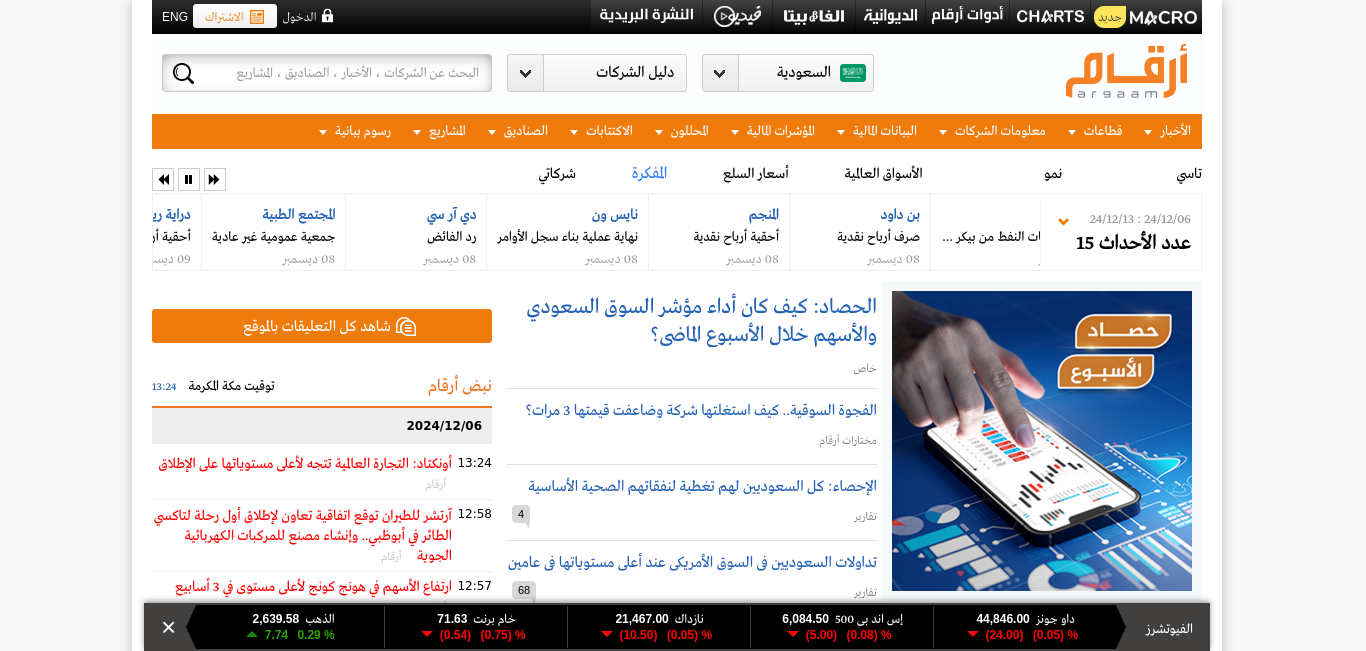This screenshot has width=1366, height=651.
Task: Click the خام برنت quote
Action: (476, 626)
